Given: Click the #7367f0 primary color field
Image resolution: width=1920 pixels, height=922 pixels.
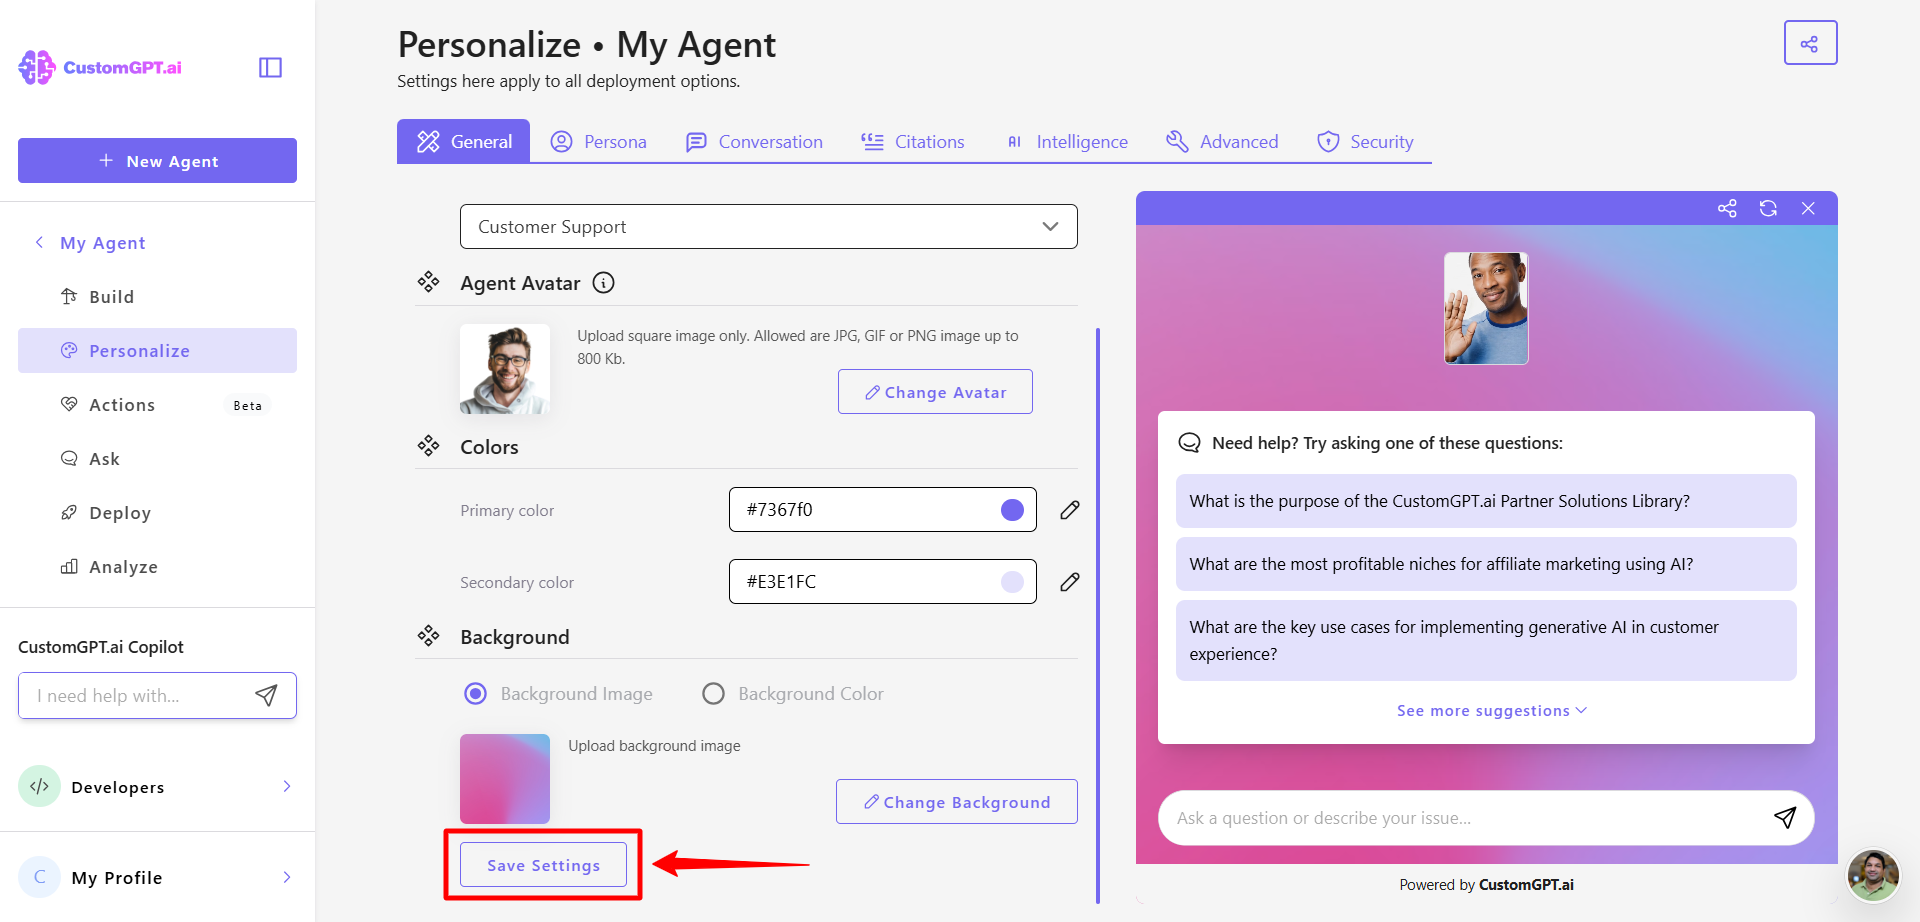Looking at the screenshot, I should [x=882, y=510].
